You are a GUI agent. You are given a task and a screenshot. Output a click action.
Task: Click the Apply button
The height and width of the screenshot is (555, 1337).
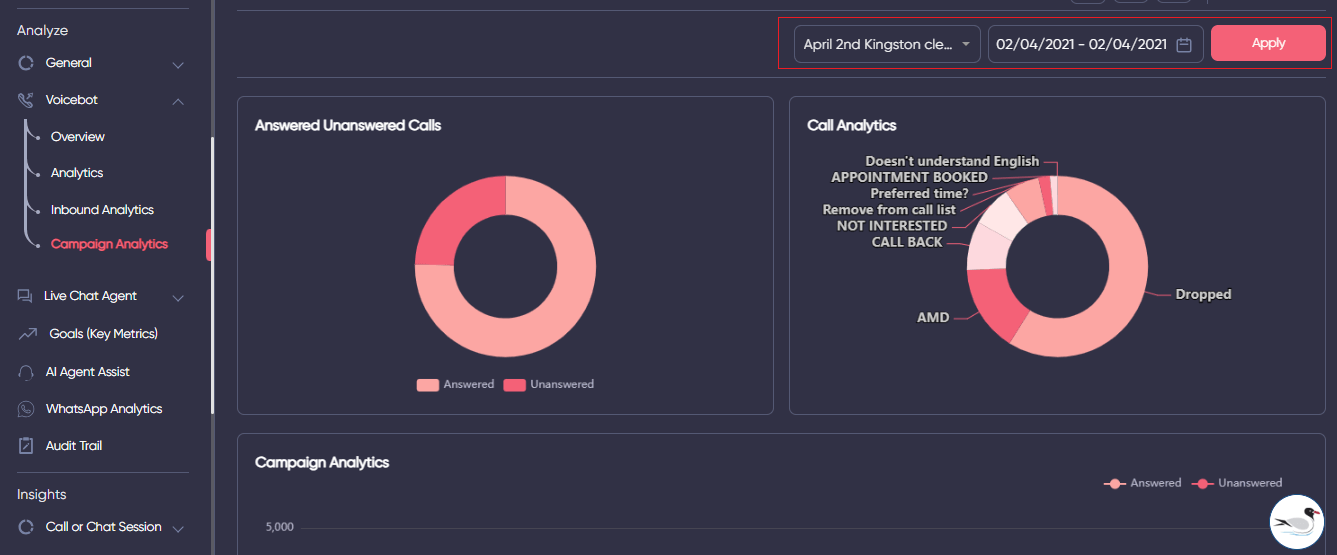point(1268,43)
